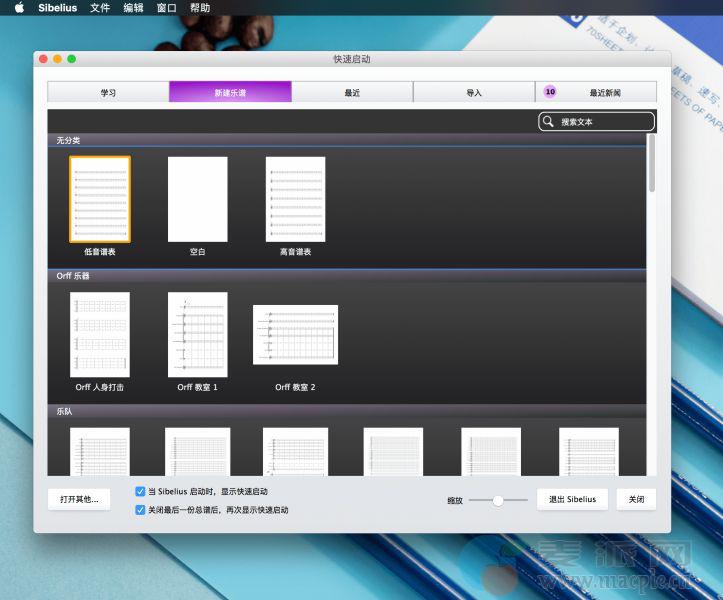Choose the 高音谱表 template thumbnail
723x600 pixels.
point(295,199)
